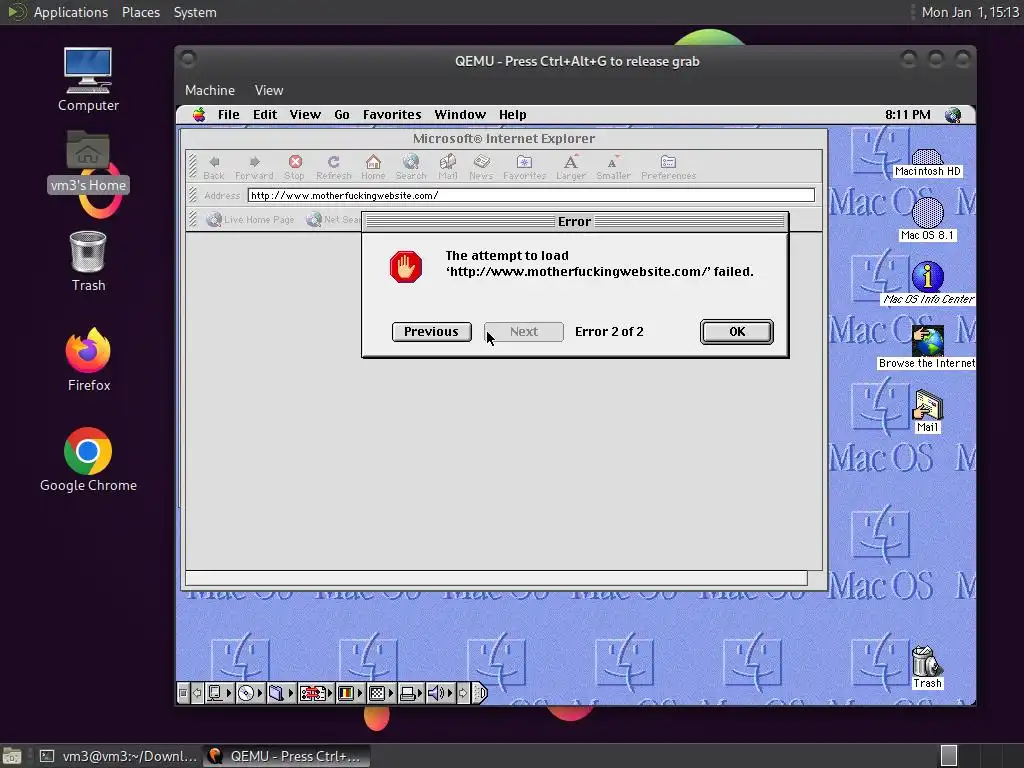This screenshot has width=1024, height=768.
Task: Click the QEMU taskbar entry
Action: [286, 756]
